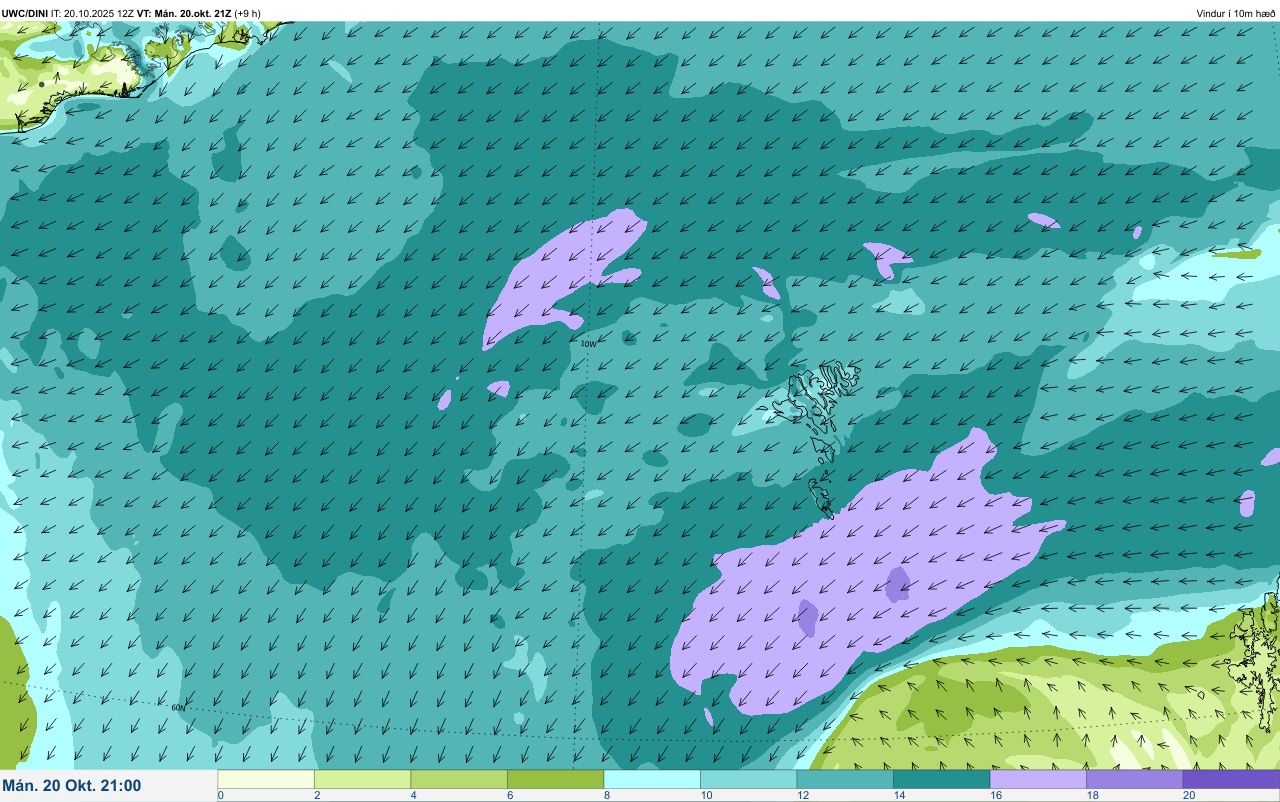Click the 'Mán. 20 Okt. 21:00' date label
This screenshot has height=802, width=1280.
72,786
